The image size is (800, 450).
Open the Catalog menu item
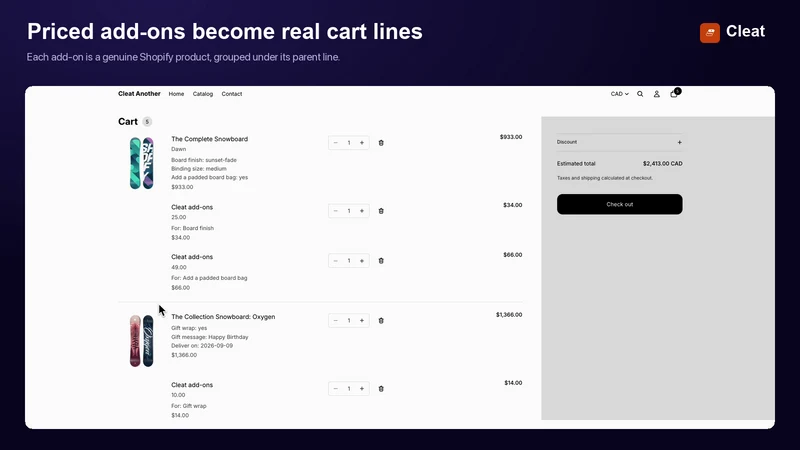tap(203, 94)
